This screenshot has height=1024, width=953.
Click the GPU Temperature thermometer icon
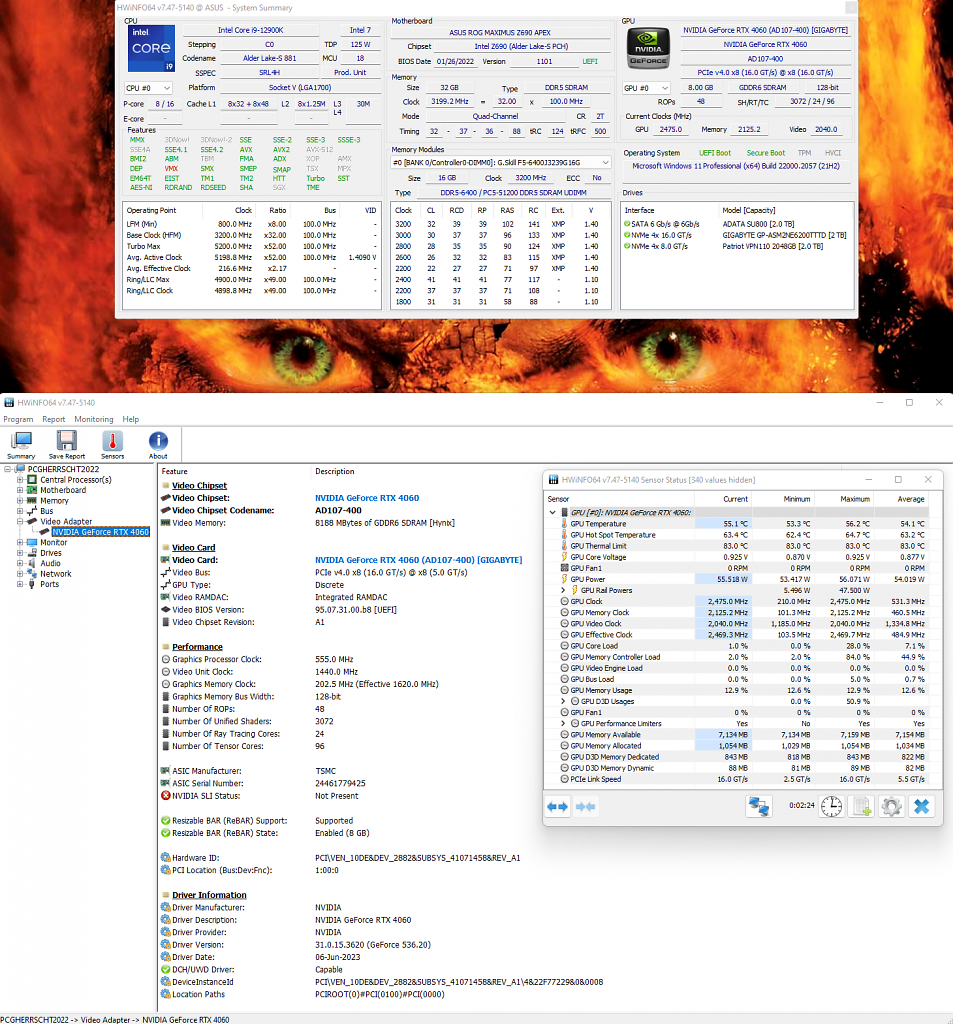(564, 524)
